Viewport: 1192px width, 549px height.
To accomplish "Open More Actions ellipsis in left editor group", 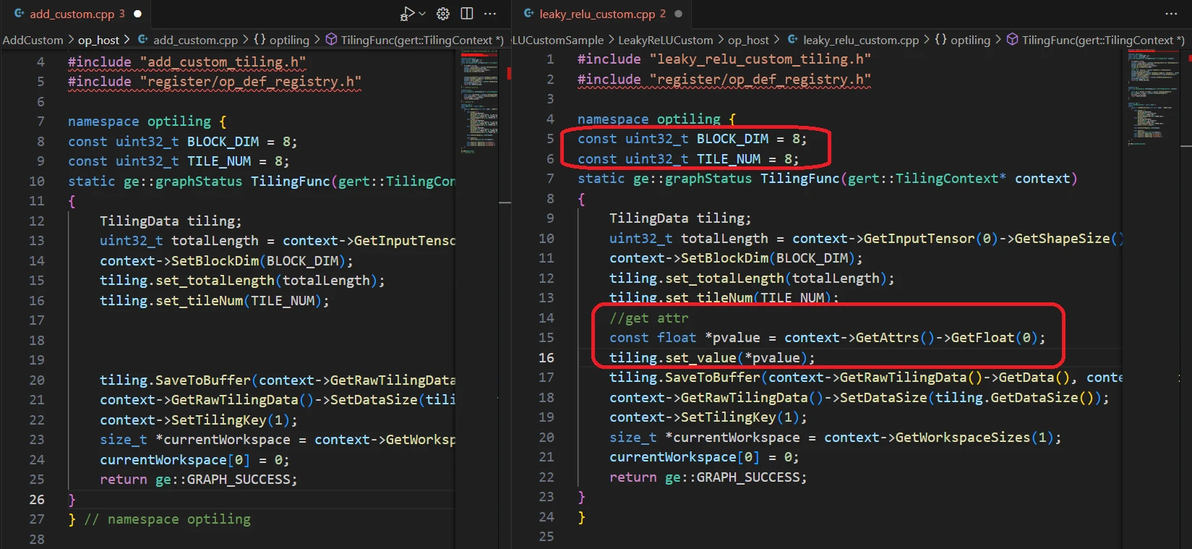I will tap(490, 14).
